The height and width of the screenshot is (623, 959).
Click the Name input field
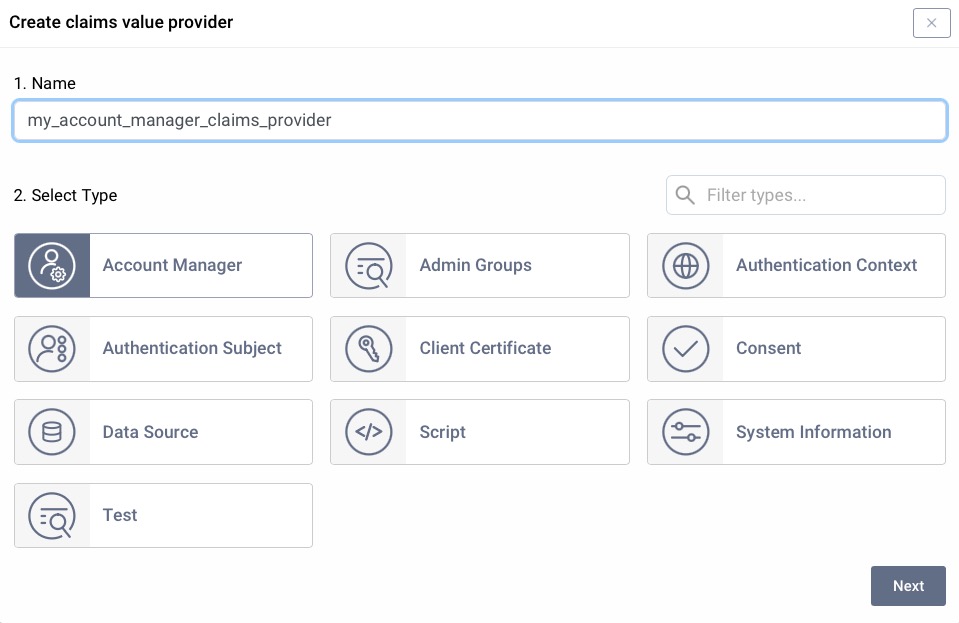point(480,120)
